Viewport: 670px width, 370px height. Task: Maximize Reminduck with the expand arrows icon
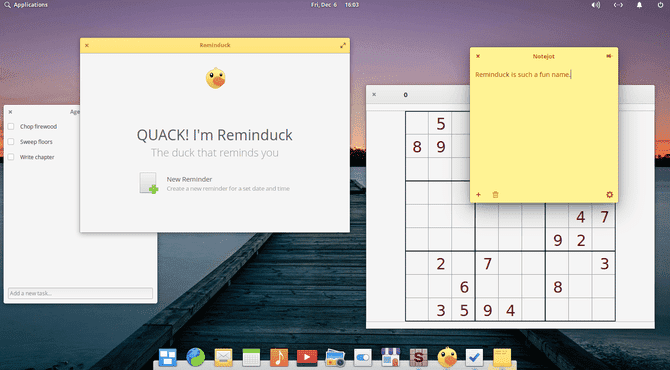(x=343, y=45)
